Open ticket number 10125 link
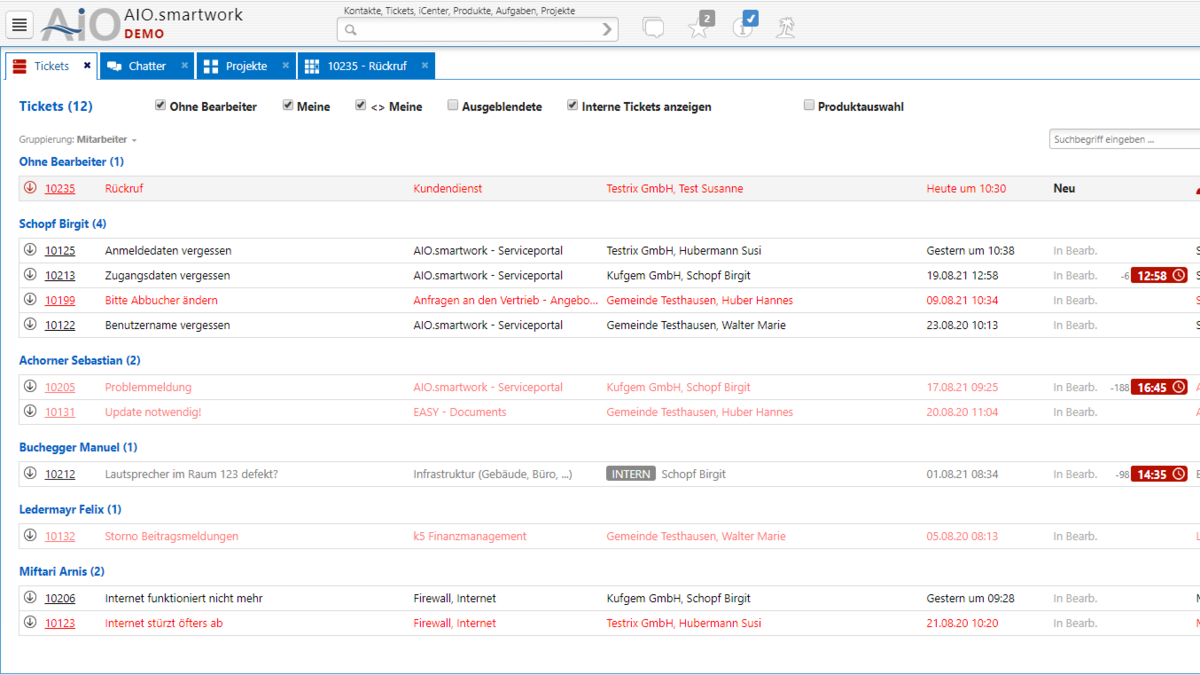 click(x=60, y=250)
